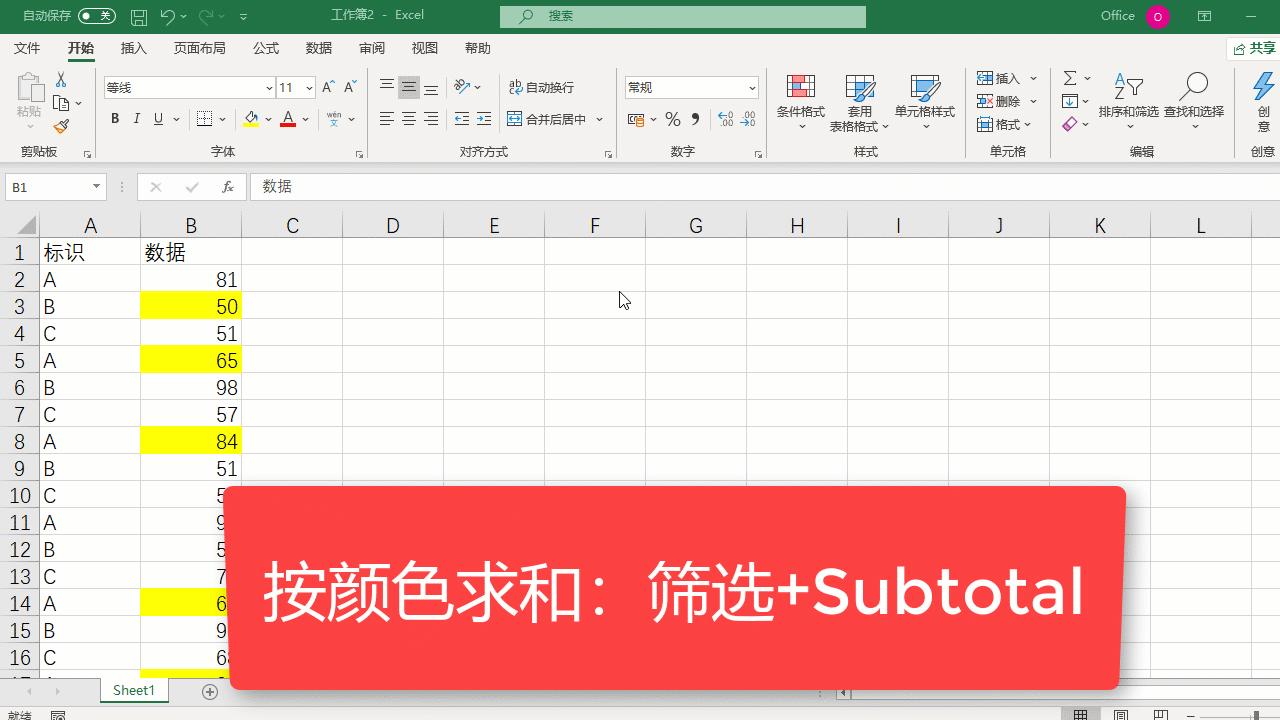Click the Share (共享) button

[1254, 48]
